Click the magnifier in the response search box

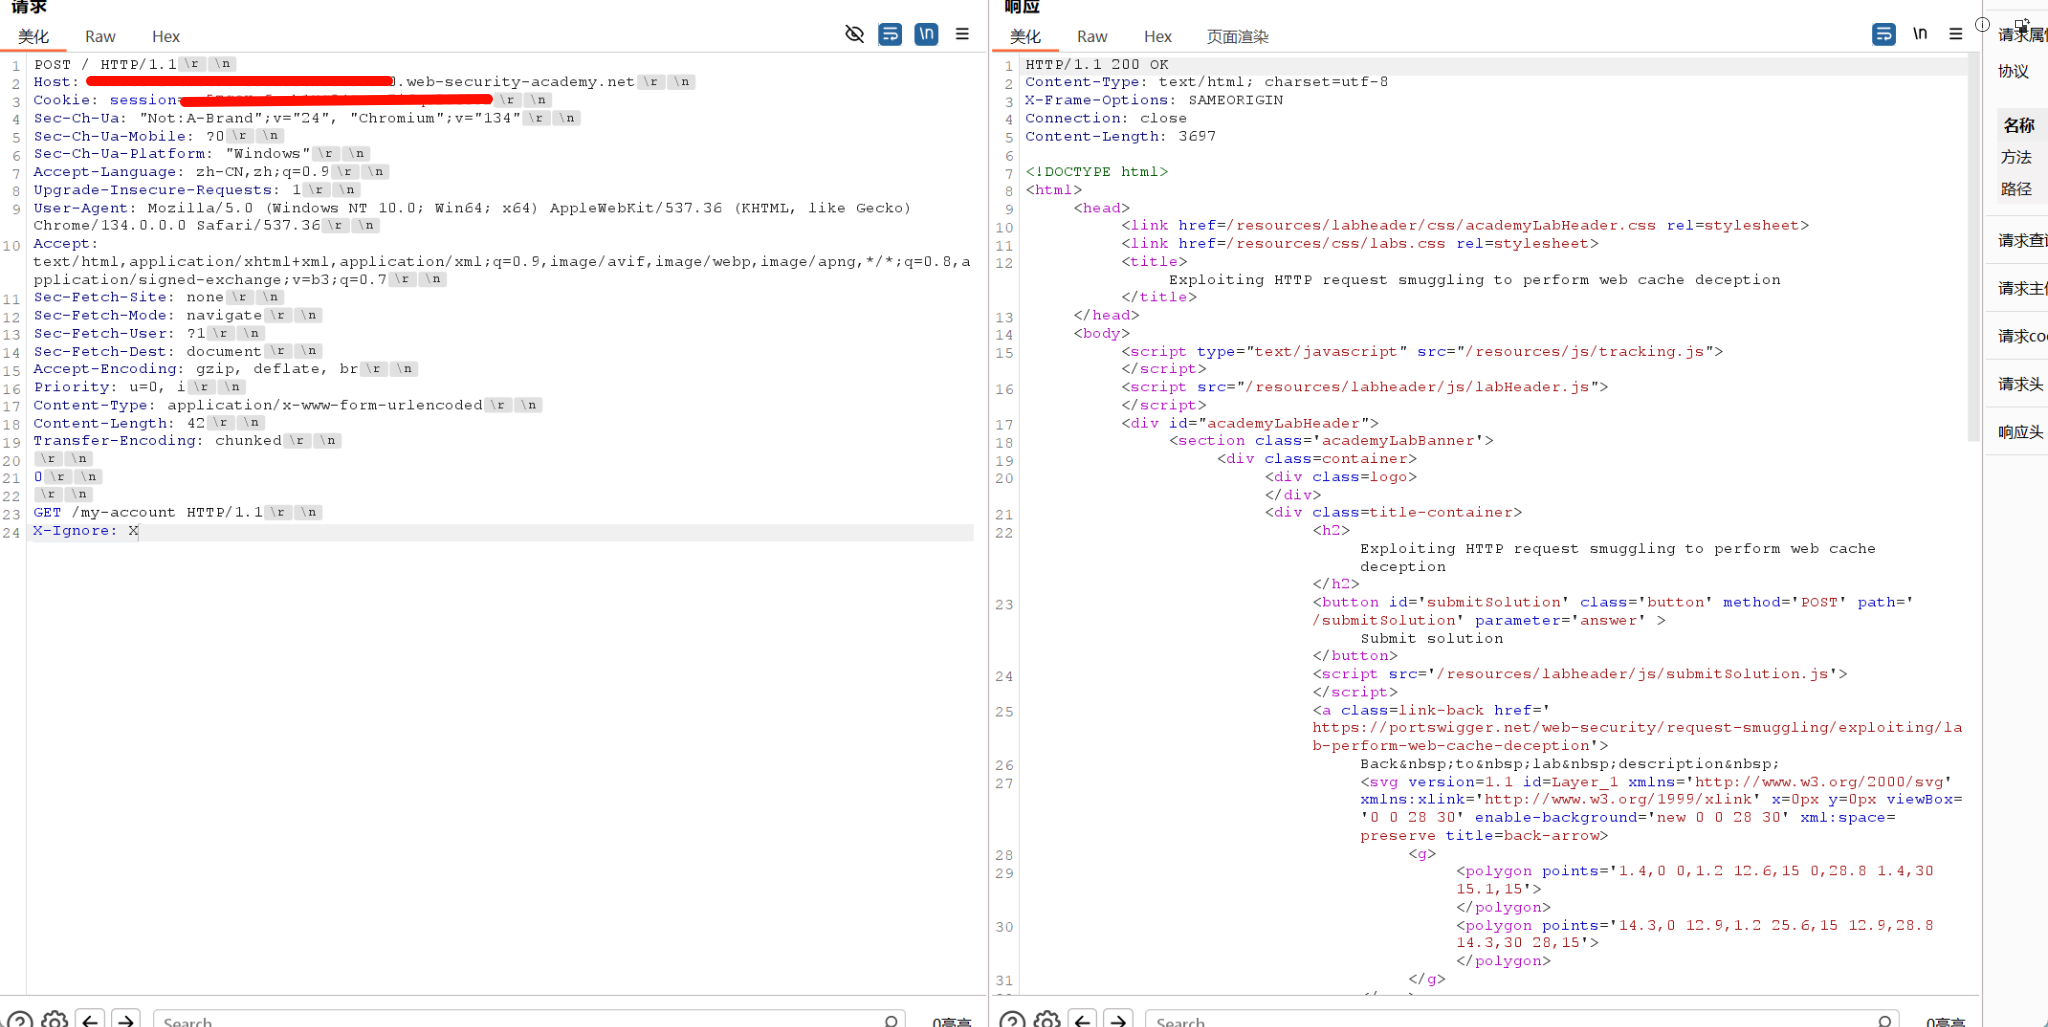click(x=1884, y=1021)
